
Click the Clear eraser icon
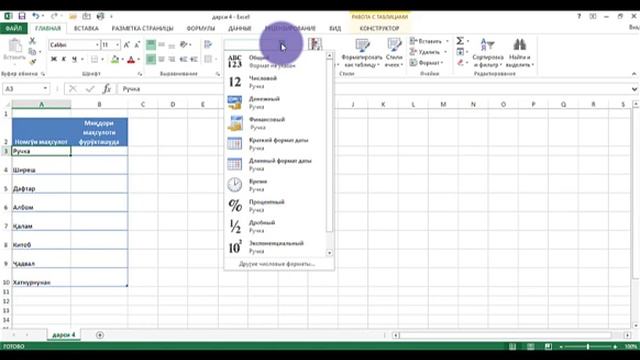(x=460, y=62)
